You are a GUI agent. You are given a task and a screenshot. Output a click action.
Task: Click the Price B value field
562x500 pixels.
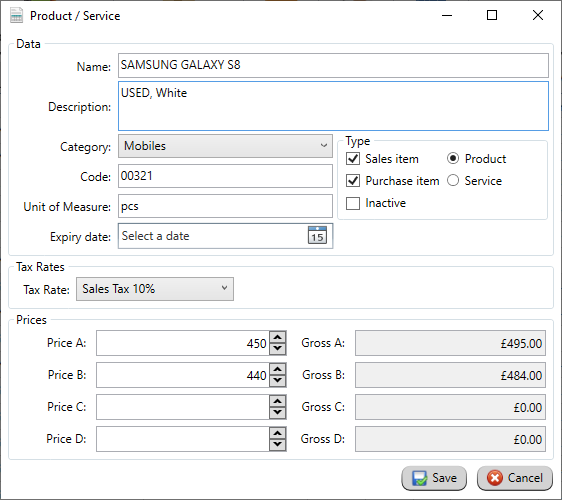click(183, 375)
